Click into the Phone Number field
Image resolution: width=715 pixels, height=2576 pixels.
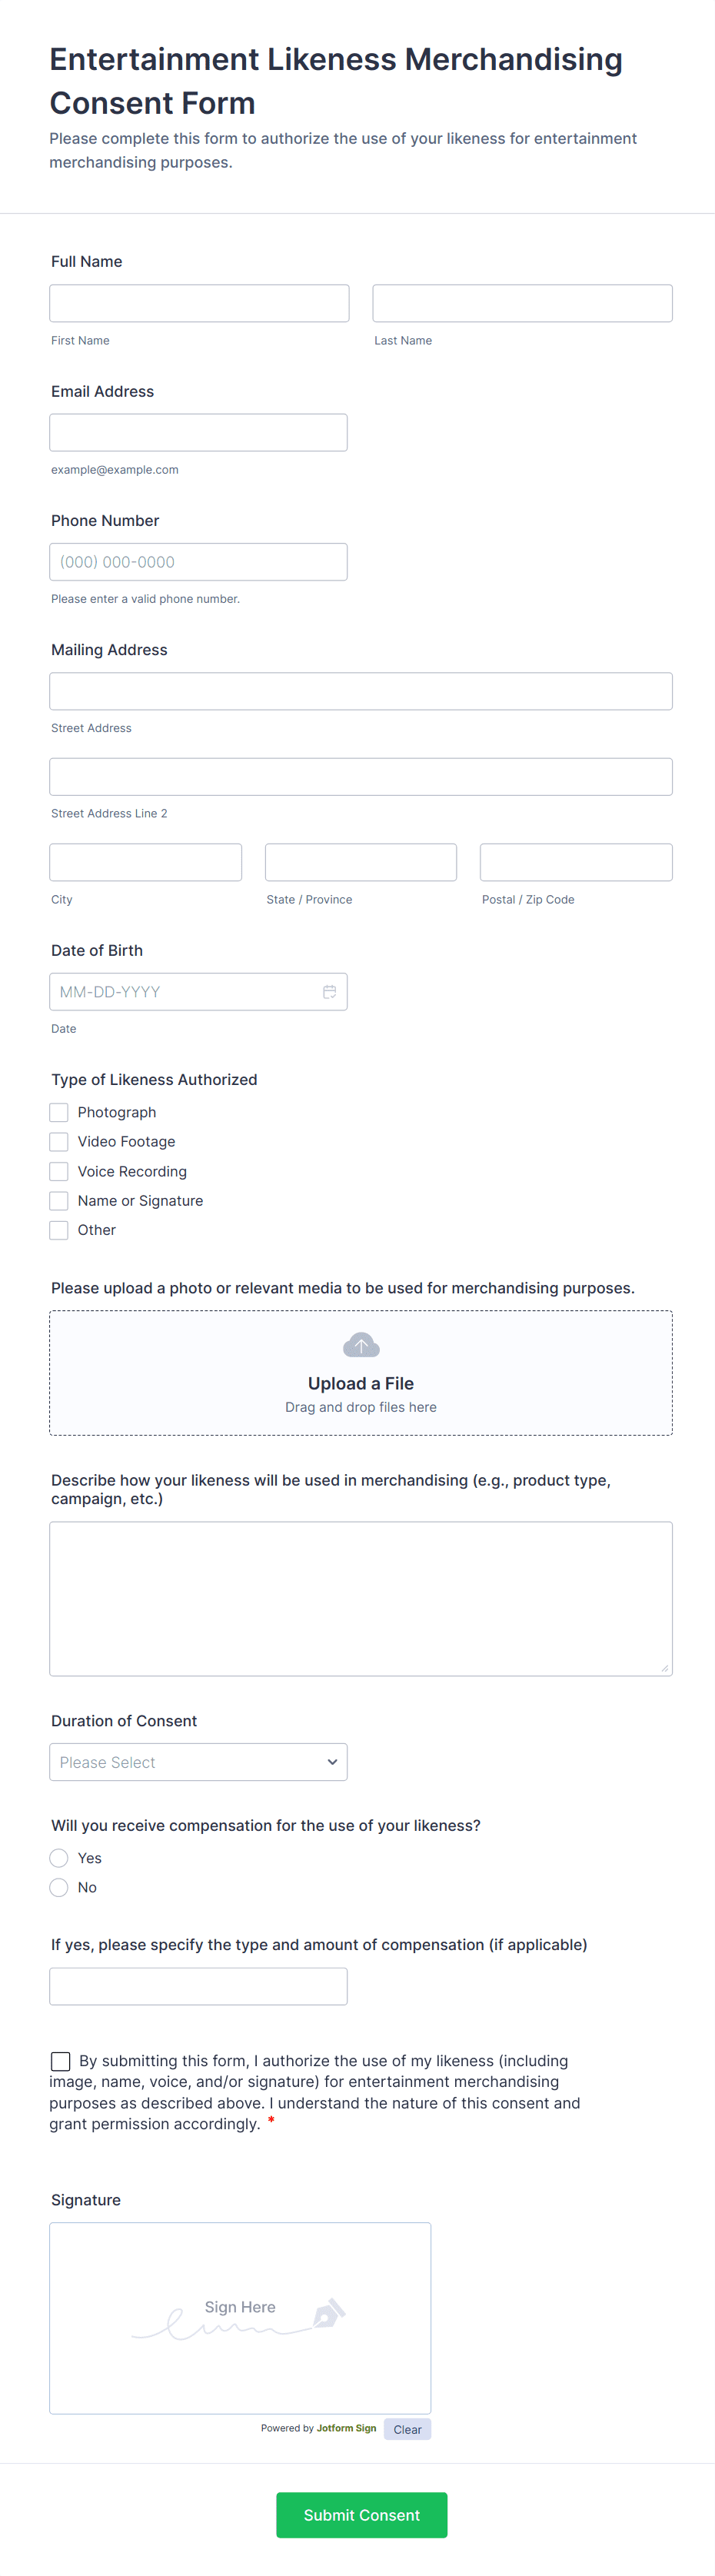(198, 562)
